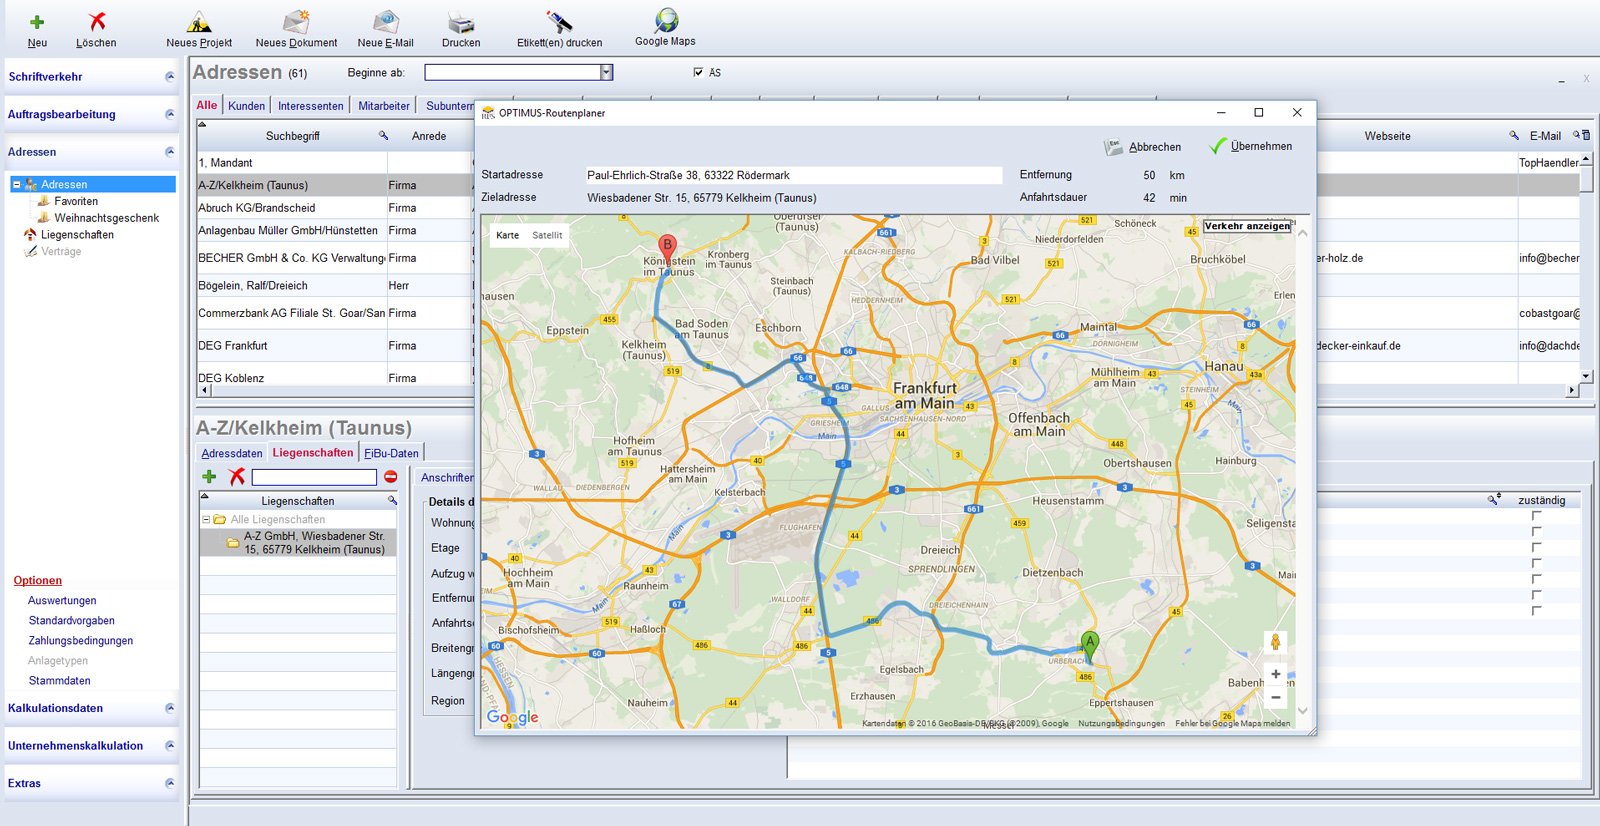Switch to the Interessenten tab
1600x826 pixels.
click(311, 106)
